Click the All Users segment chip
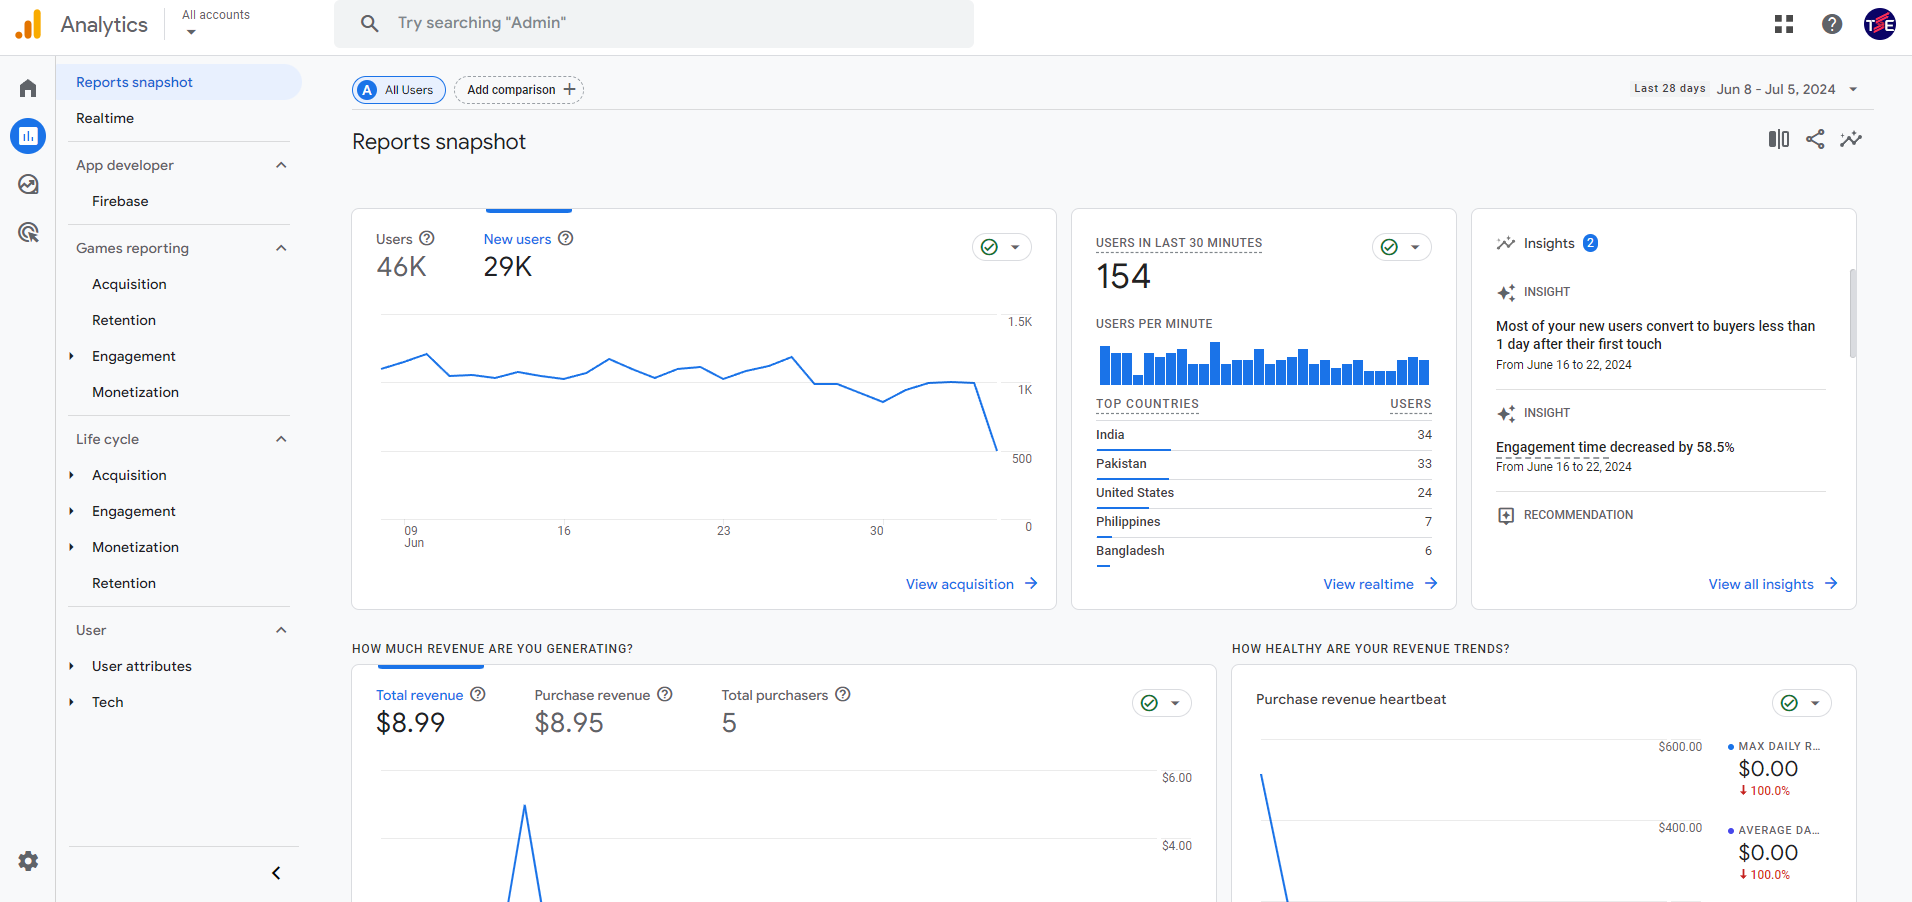The width and height of the screenshot is (1912, 902). tap(399, 90)
